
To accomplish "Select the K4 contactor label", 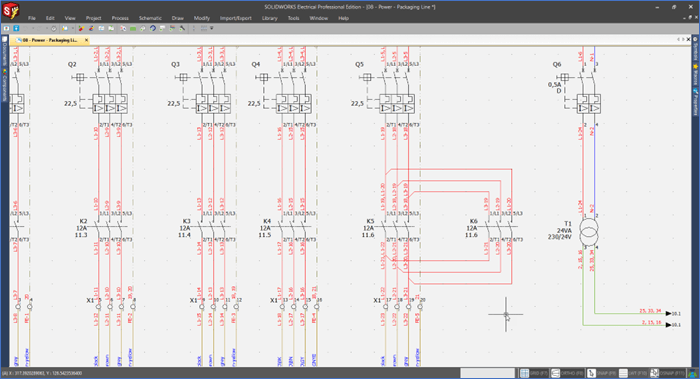I will [267, 221].
